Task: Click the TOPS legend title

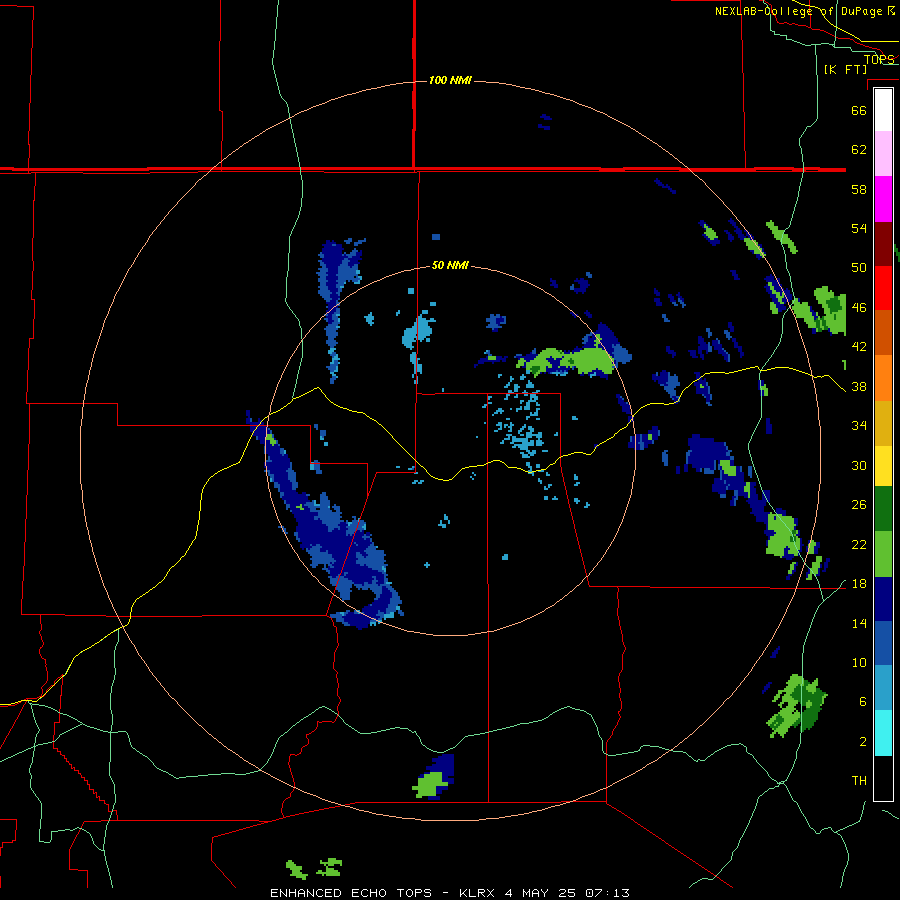Action: (x=879, y=59)
